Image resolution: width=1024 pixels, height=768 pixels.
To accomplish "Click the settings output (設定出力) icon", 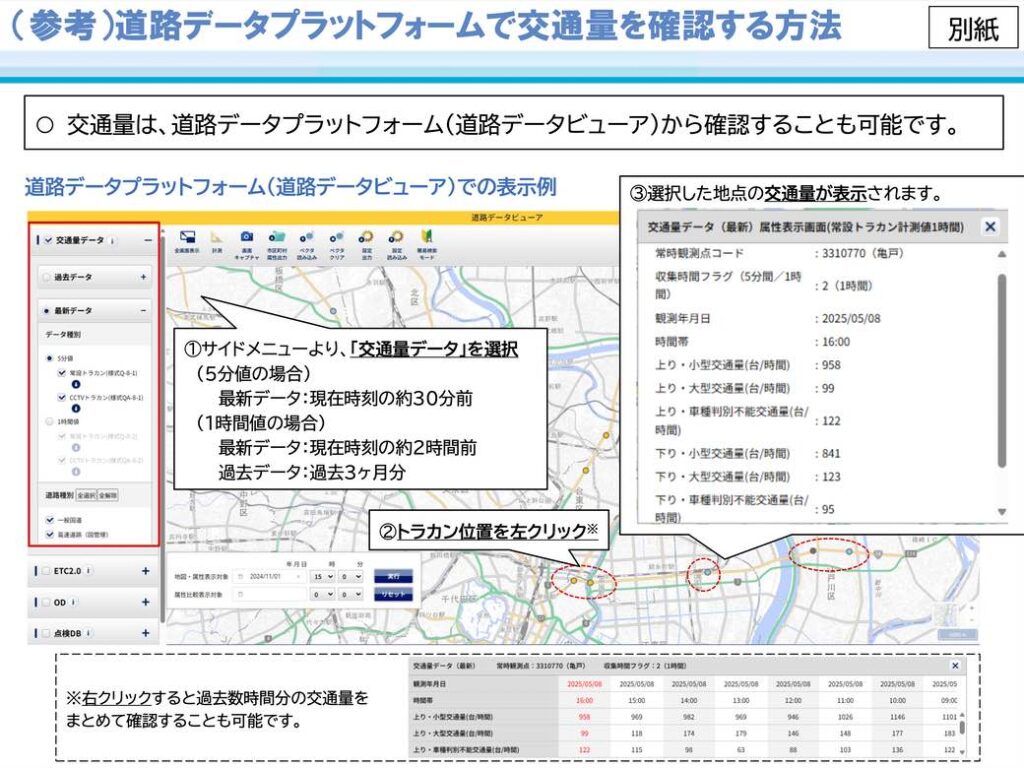I will pyautogui.click(x=366, y=236).
